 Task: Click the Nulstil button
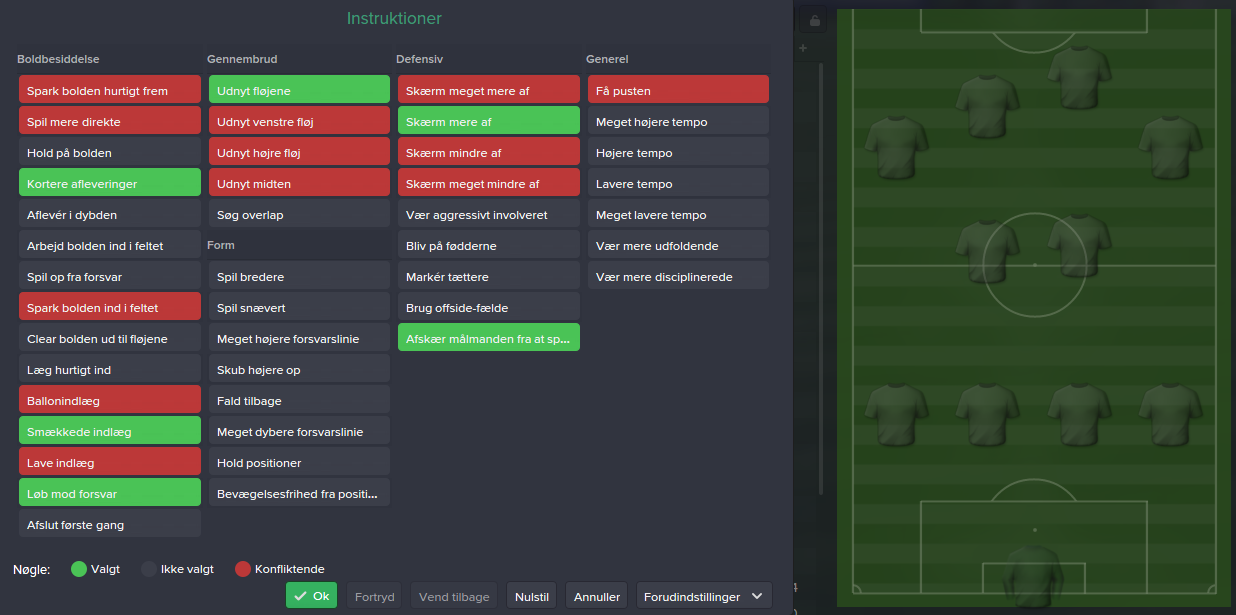pyautogui.click(x=531, y=596)
